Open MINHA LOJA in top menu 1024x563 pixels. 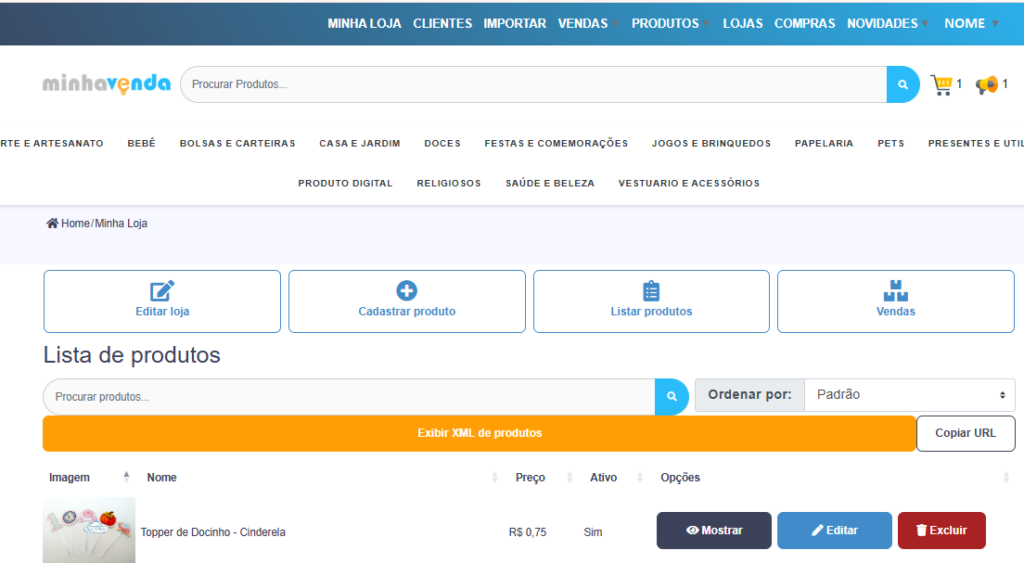click(x=364, y=24)
